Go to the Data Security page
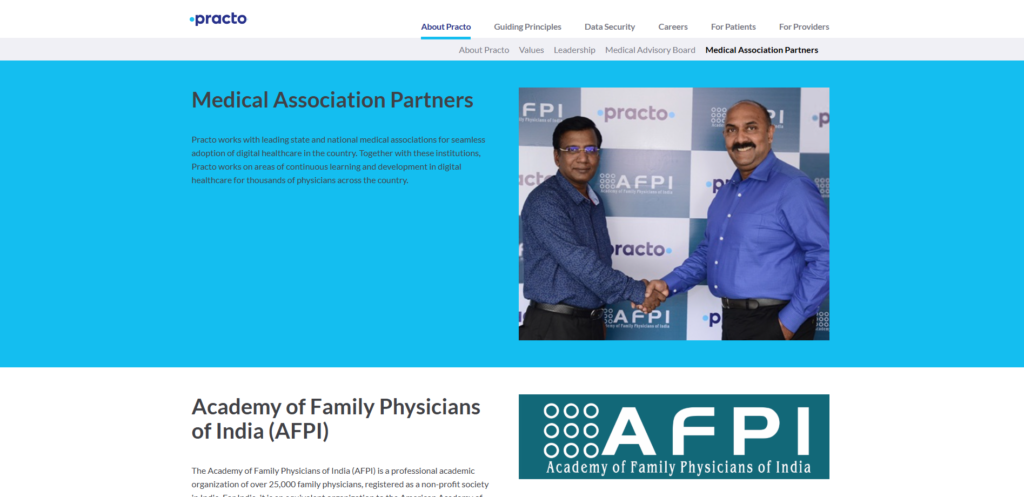Screen dimensions: 1024x497 (610, 27)
